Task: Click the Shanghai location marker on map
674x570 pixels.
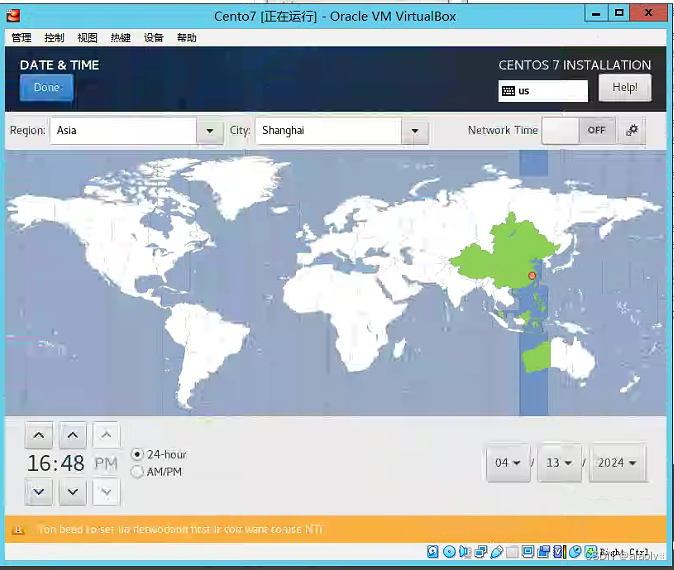Action: pyautogui.click(x=532, y=276)
